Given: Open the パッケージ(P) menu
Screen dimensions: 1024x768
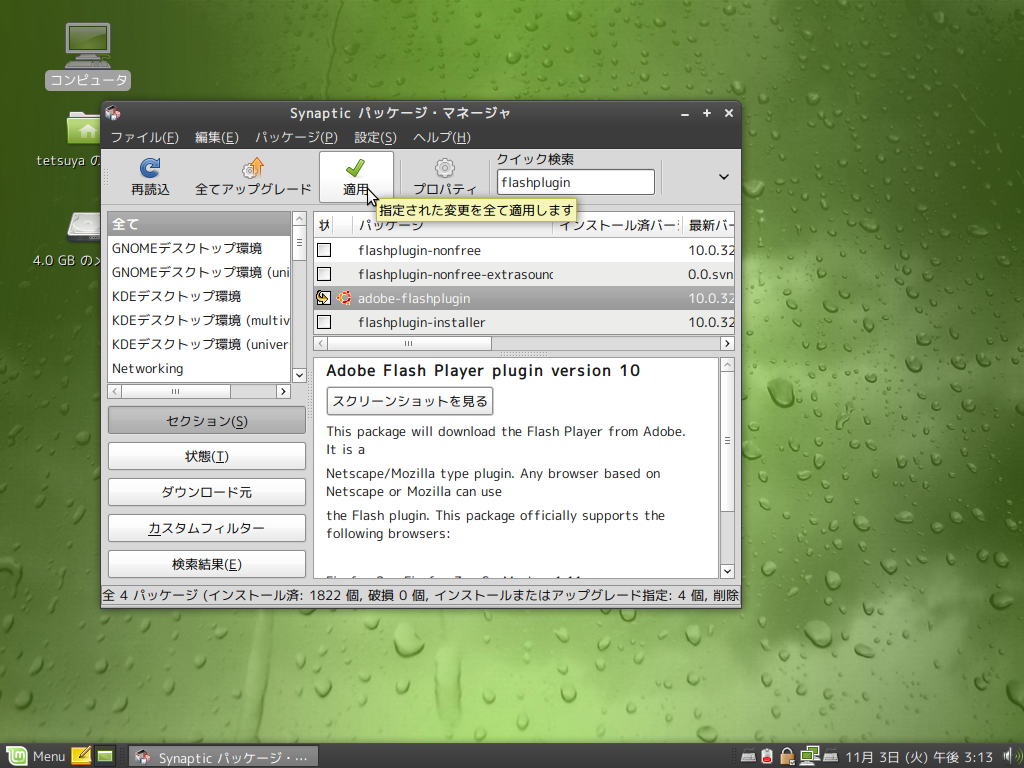Looking at the screenshot, I should tap(296, 137).
